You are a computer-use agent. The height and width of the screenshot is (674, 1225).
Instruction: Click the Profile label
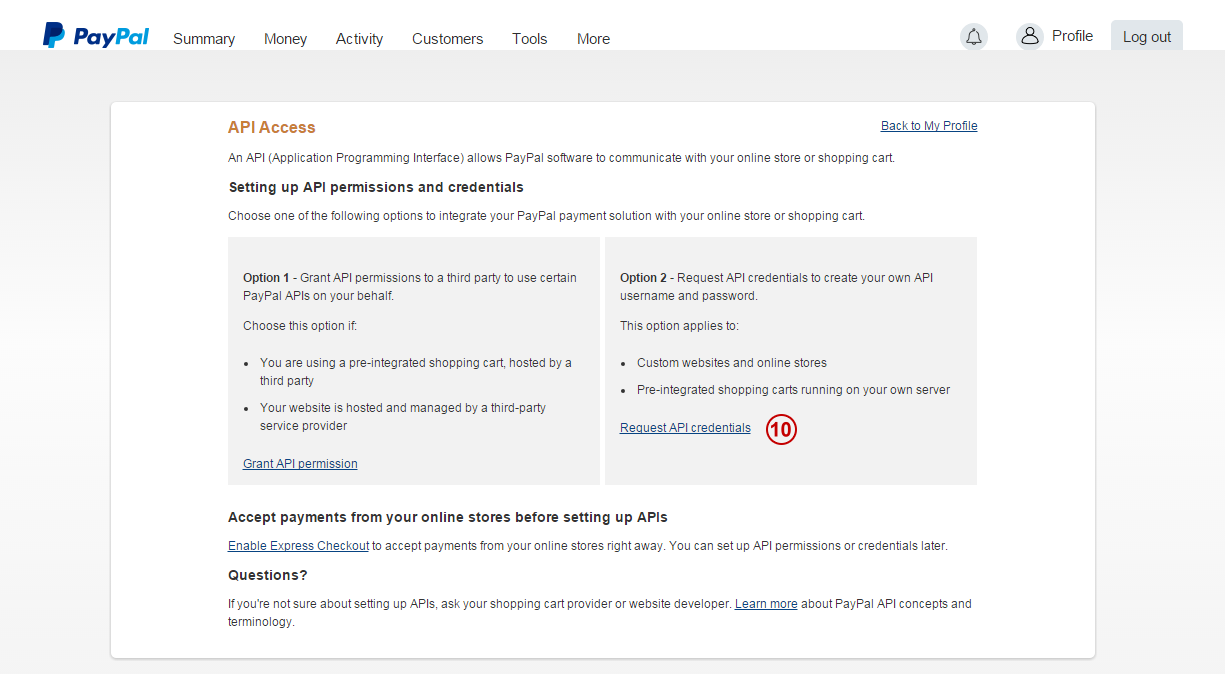tap(1072, 36)
